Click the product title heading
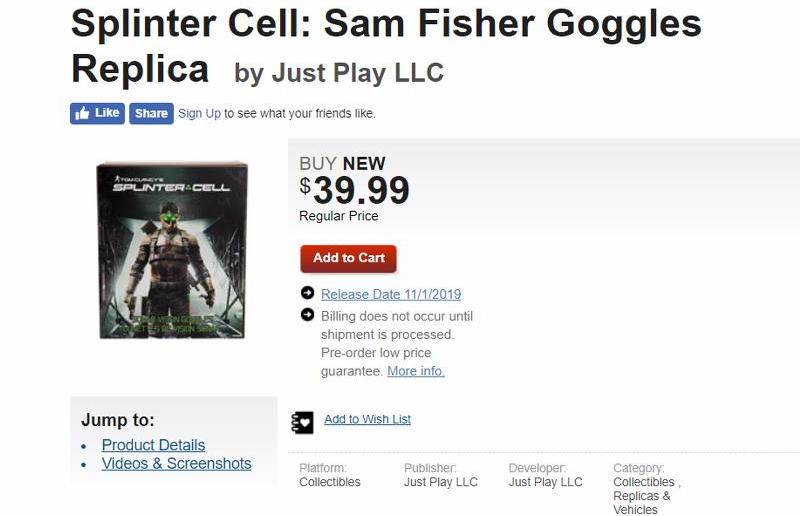Screen dimensions: 800x516 coord(386,45)
